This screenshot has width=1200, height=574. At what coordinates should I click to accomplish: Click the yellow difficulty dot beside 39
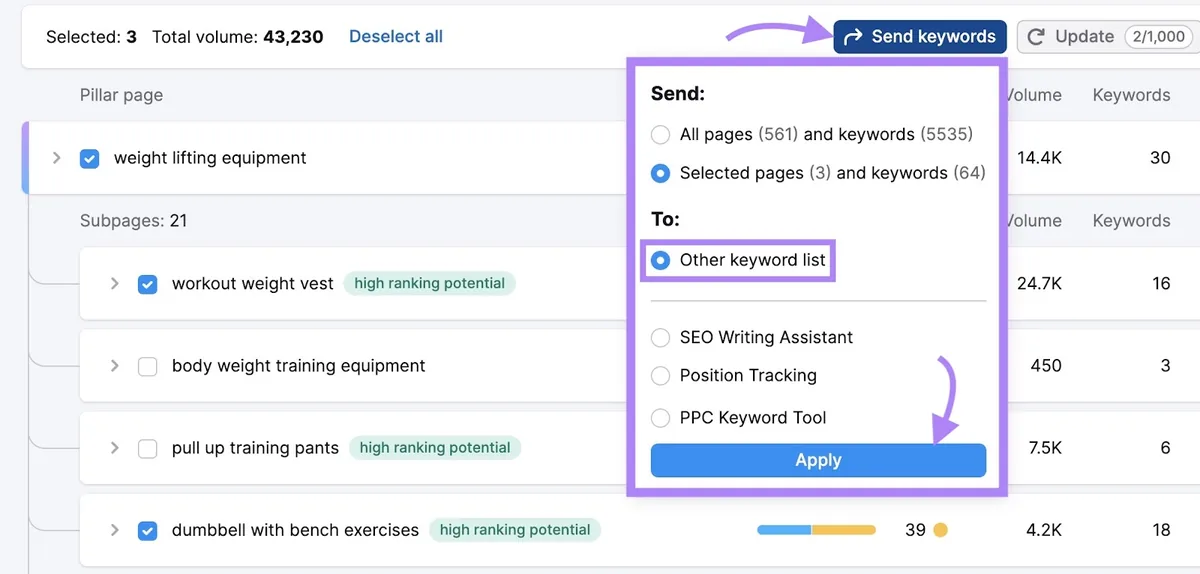point(940,530)
